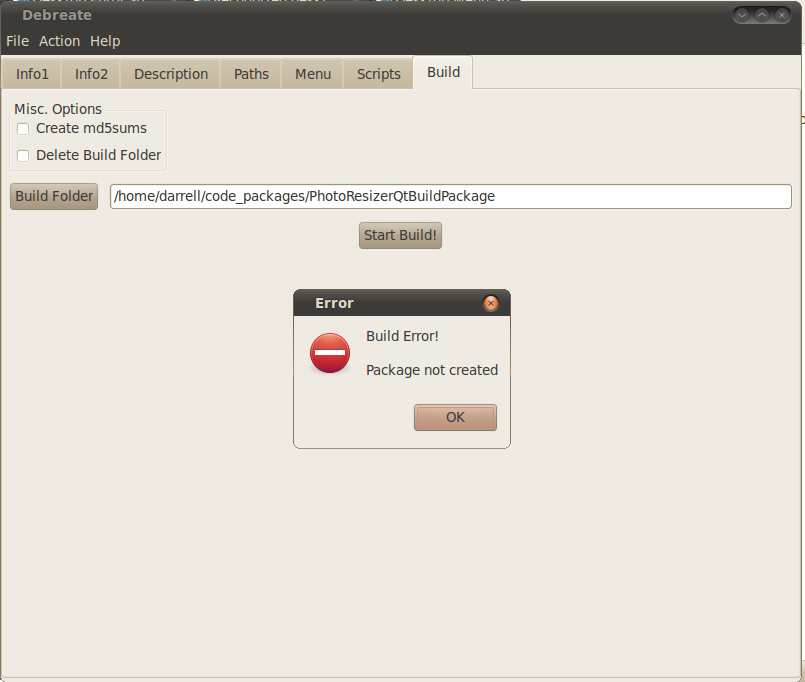This screenshot has height=682, width=805.
Task: Open the Help menu
Action: [105, 41]
